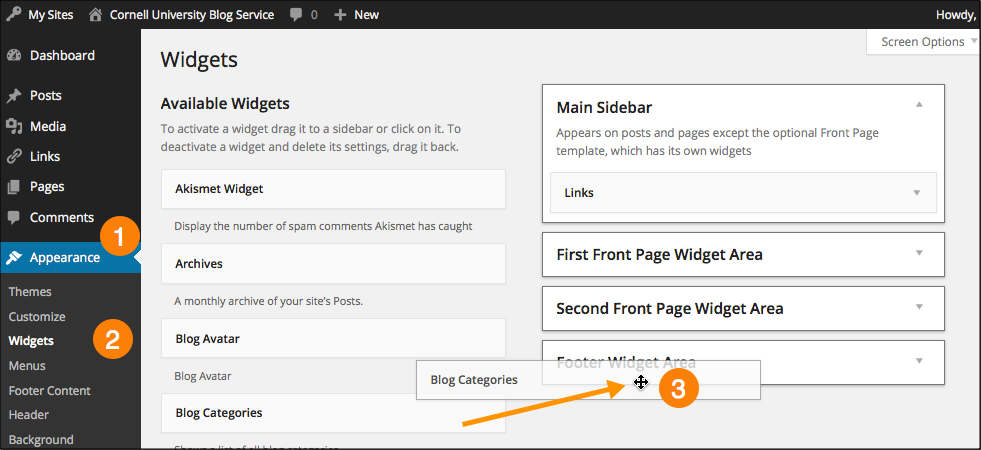Open Cornell University Blog Service link

[192, 14]
